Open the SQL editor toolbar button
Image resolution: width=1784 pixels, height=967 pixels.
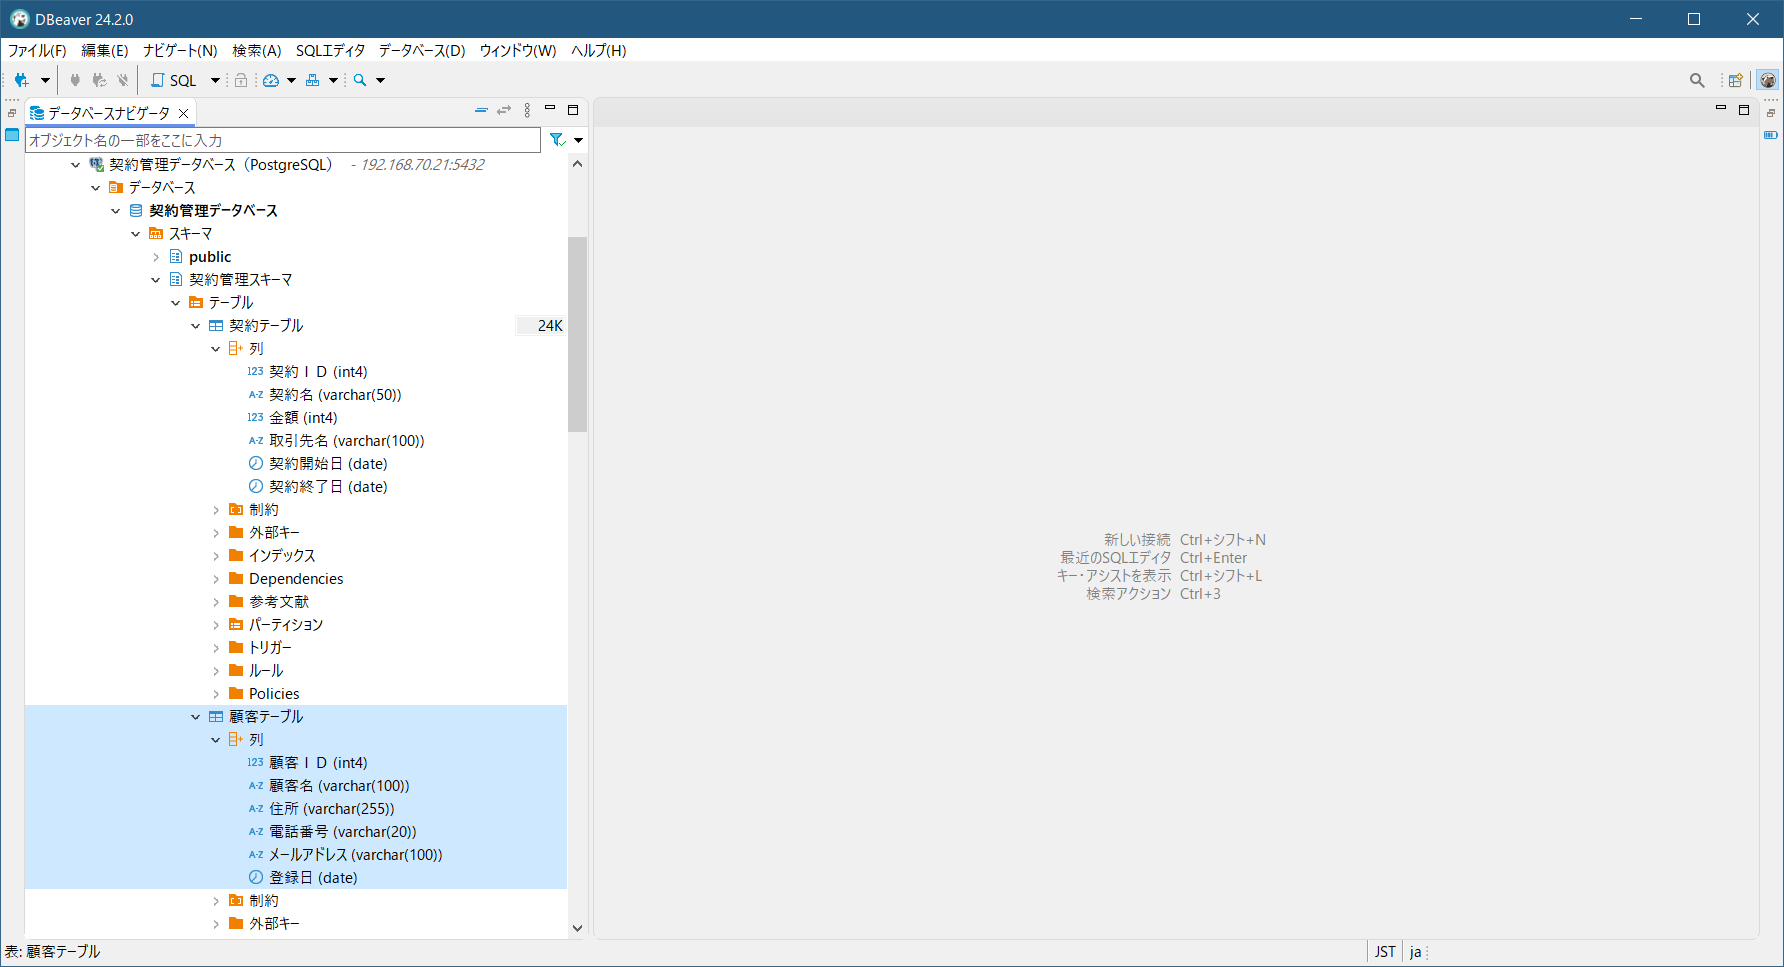click(174, 80)
